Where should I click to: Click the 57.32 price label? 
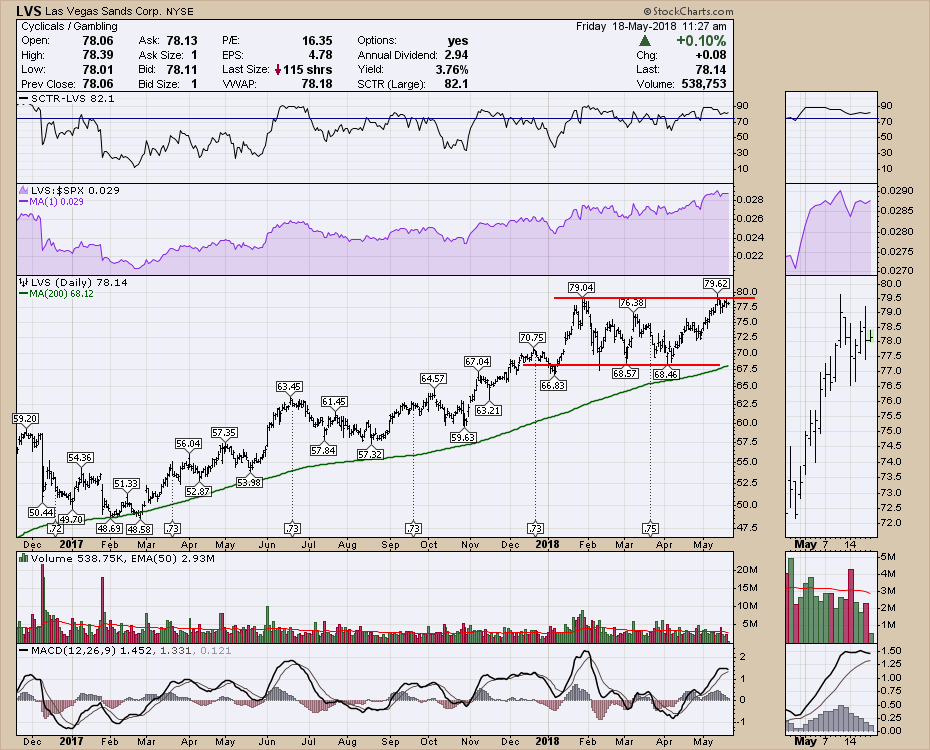coord(370,455)
